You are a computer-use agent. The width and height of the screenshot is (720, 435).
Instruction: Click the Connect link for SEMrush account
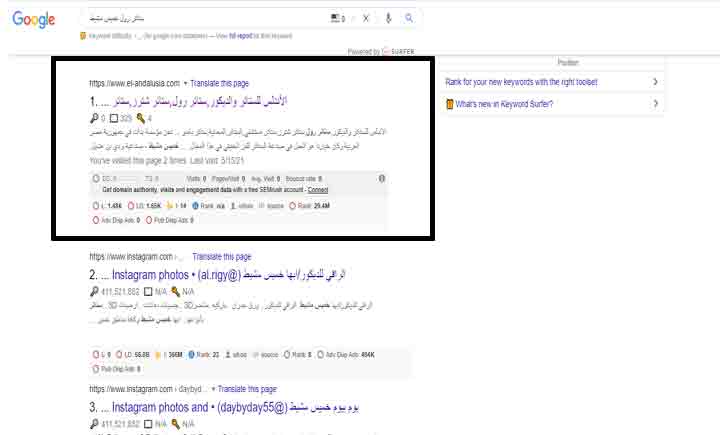(x=318, y=189)
